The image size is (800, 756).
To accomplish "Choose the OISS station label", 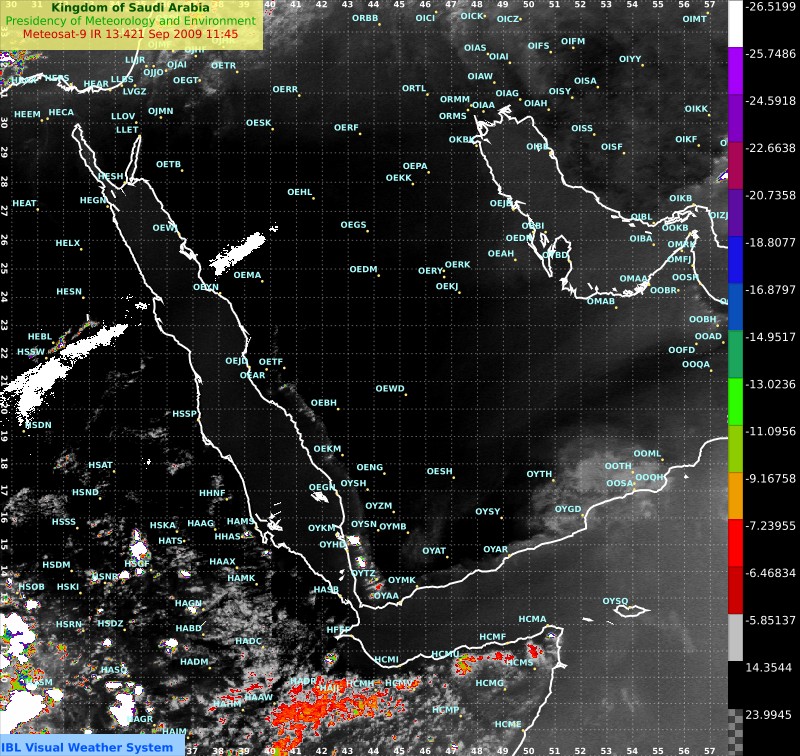I will click(582, 128).
